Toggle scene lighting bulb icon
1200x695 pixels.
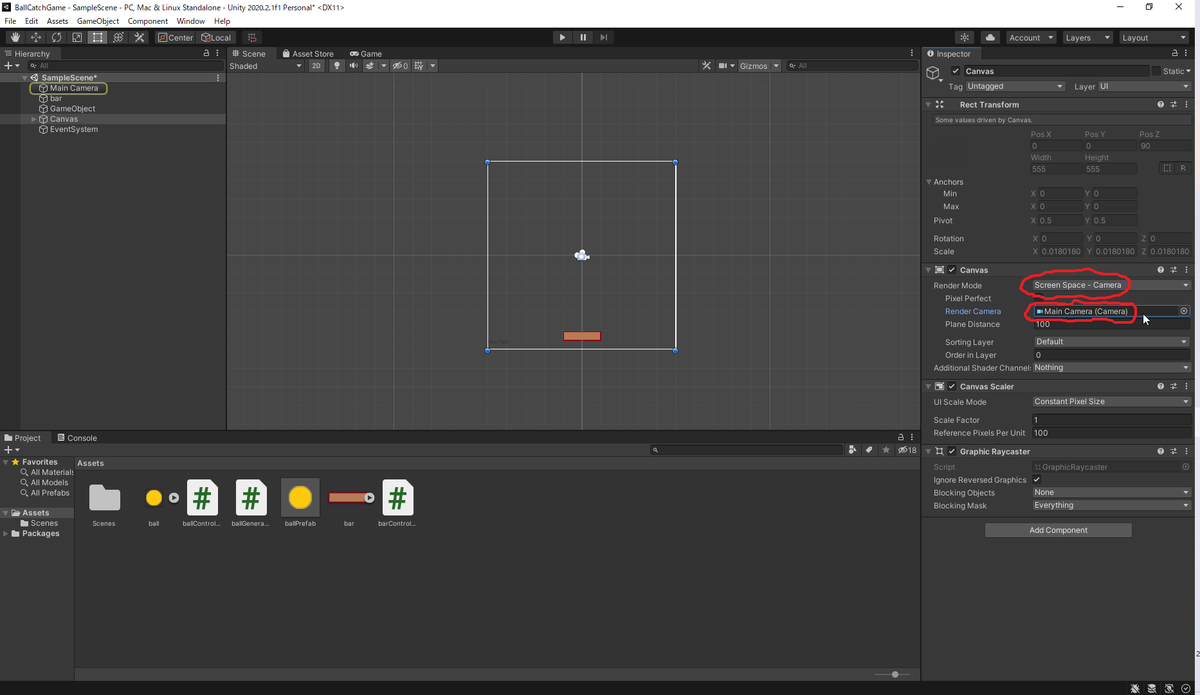coord(337,66)
